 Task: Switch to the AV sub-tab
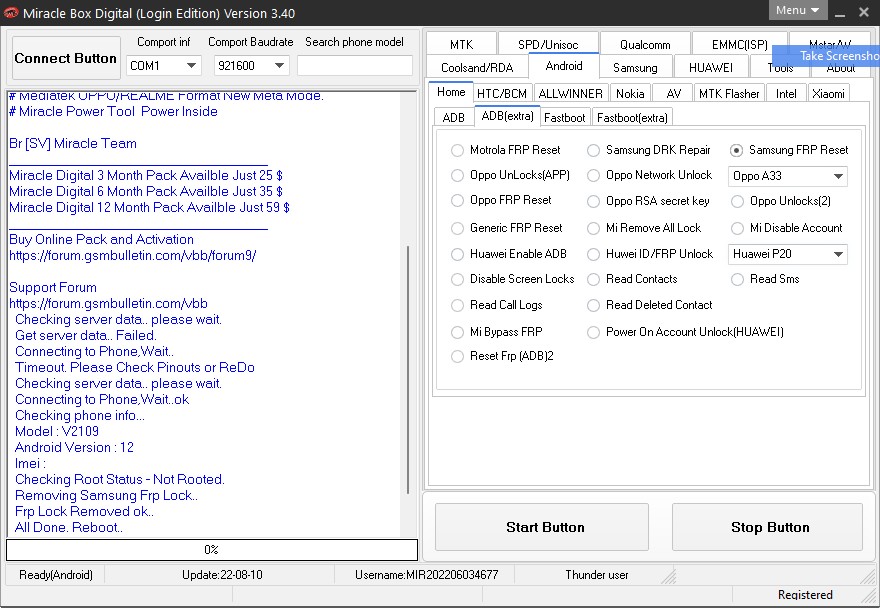pos(673,93)
